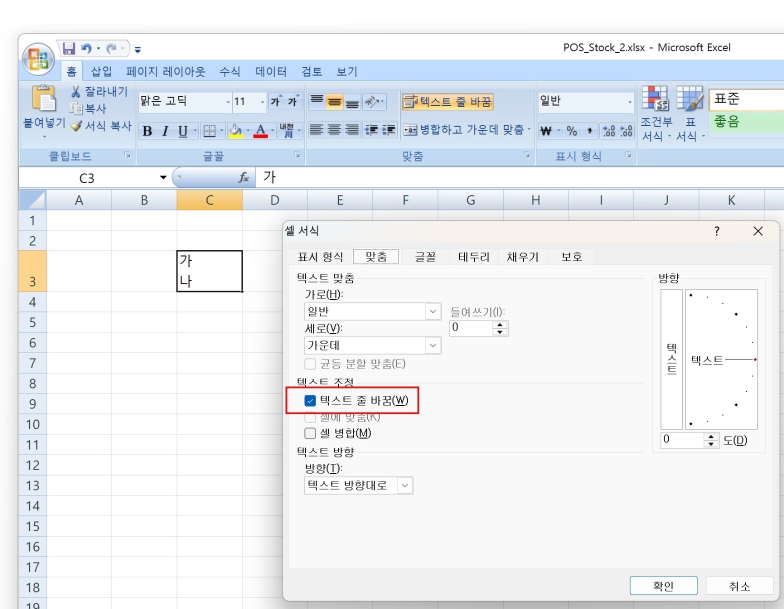This screenshot has height=609, width=784.
Task: Click the Format Painter (서식 복사) icon
Action: (x=76, y=126)
